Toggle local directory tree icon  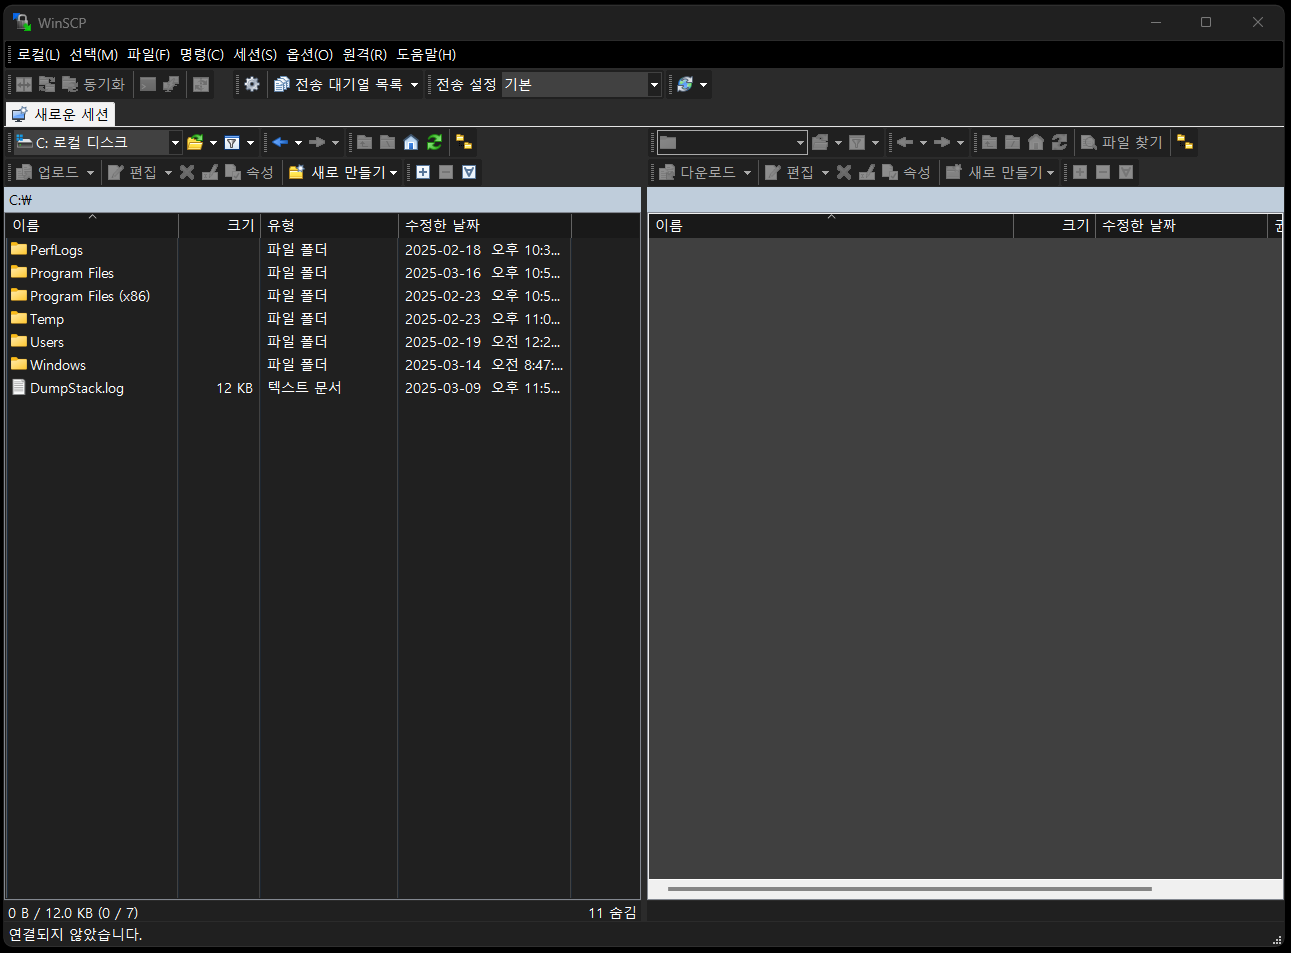[x=464, y=143]
